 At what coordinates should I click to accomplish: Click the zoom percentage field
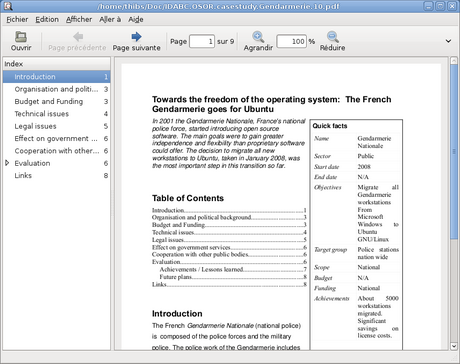click(291, 41)
